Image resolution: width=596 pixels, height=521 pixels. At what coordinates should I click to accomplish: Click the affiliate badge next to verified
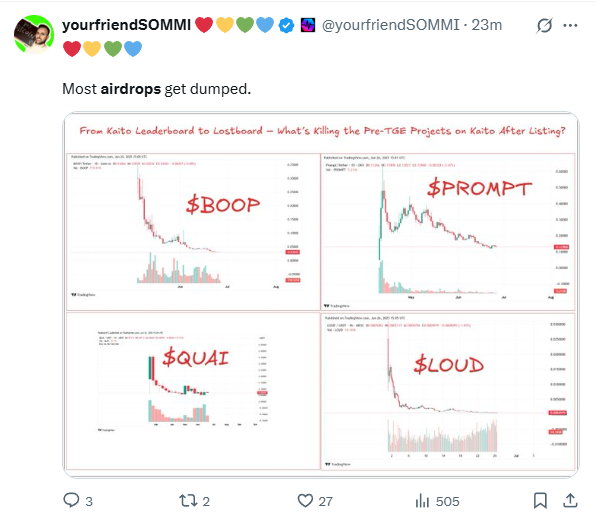click(308, 25)
